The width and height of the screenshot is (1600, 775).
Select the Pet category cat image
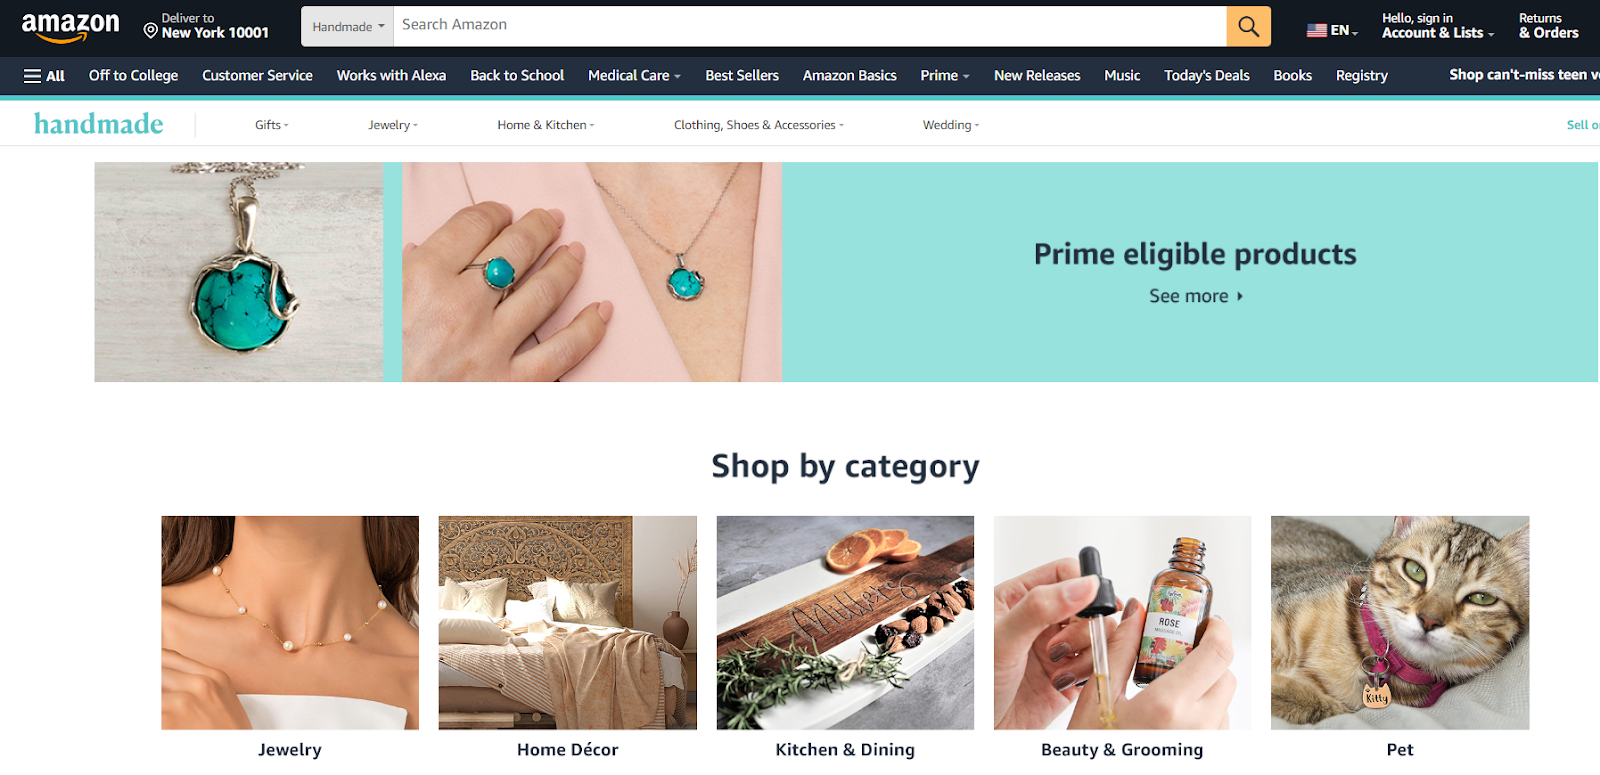pyautogui.click(x=1400, y=622)
